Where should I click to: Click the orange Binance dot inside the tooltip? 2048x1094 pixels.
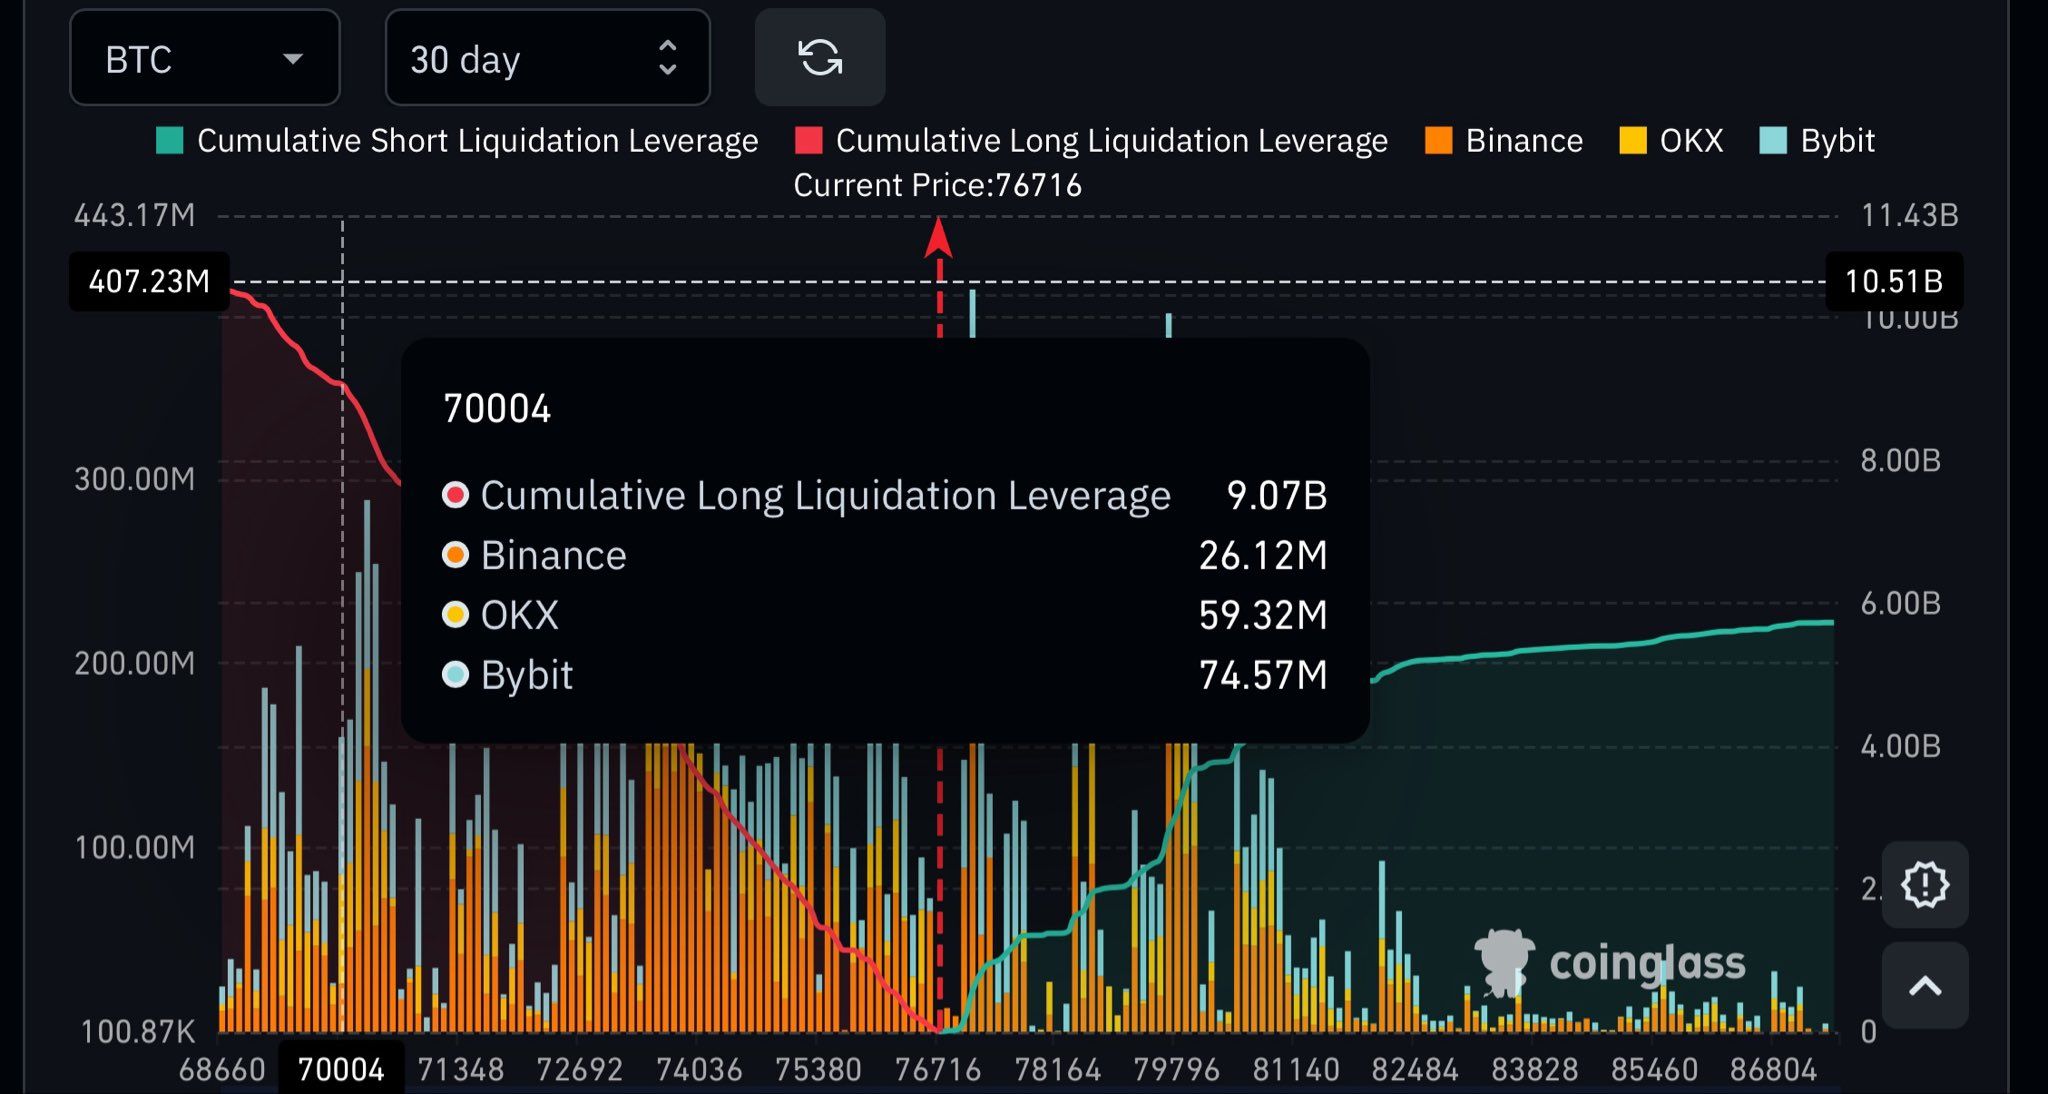pyautogui.click(x=455, y=555)
